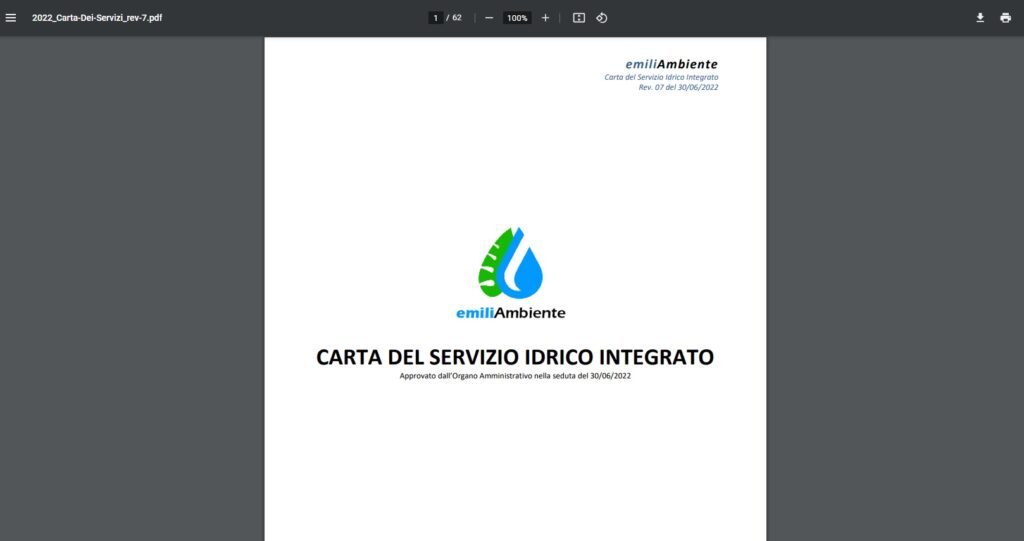Click header line Carta del Servizio Idrico Integrato
The height and width of the screenshot is (541, 1024).
tap(661, 77)
